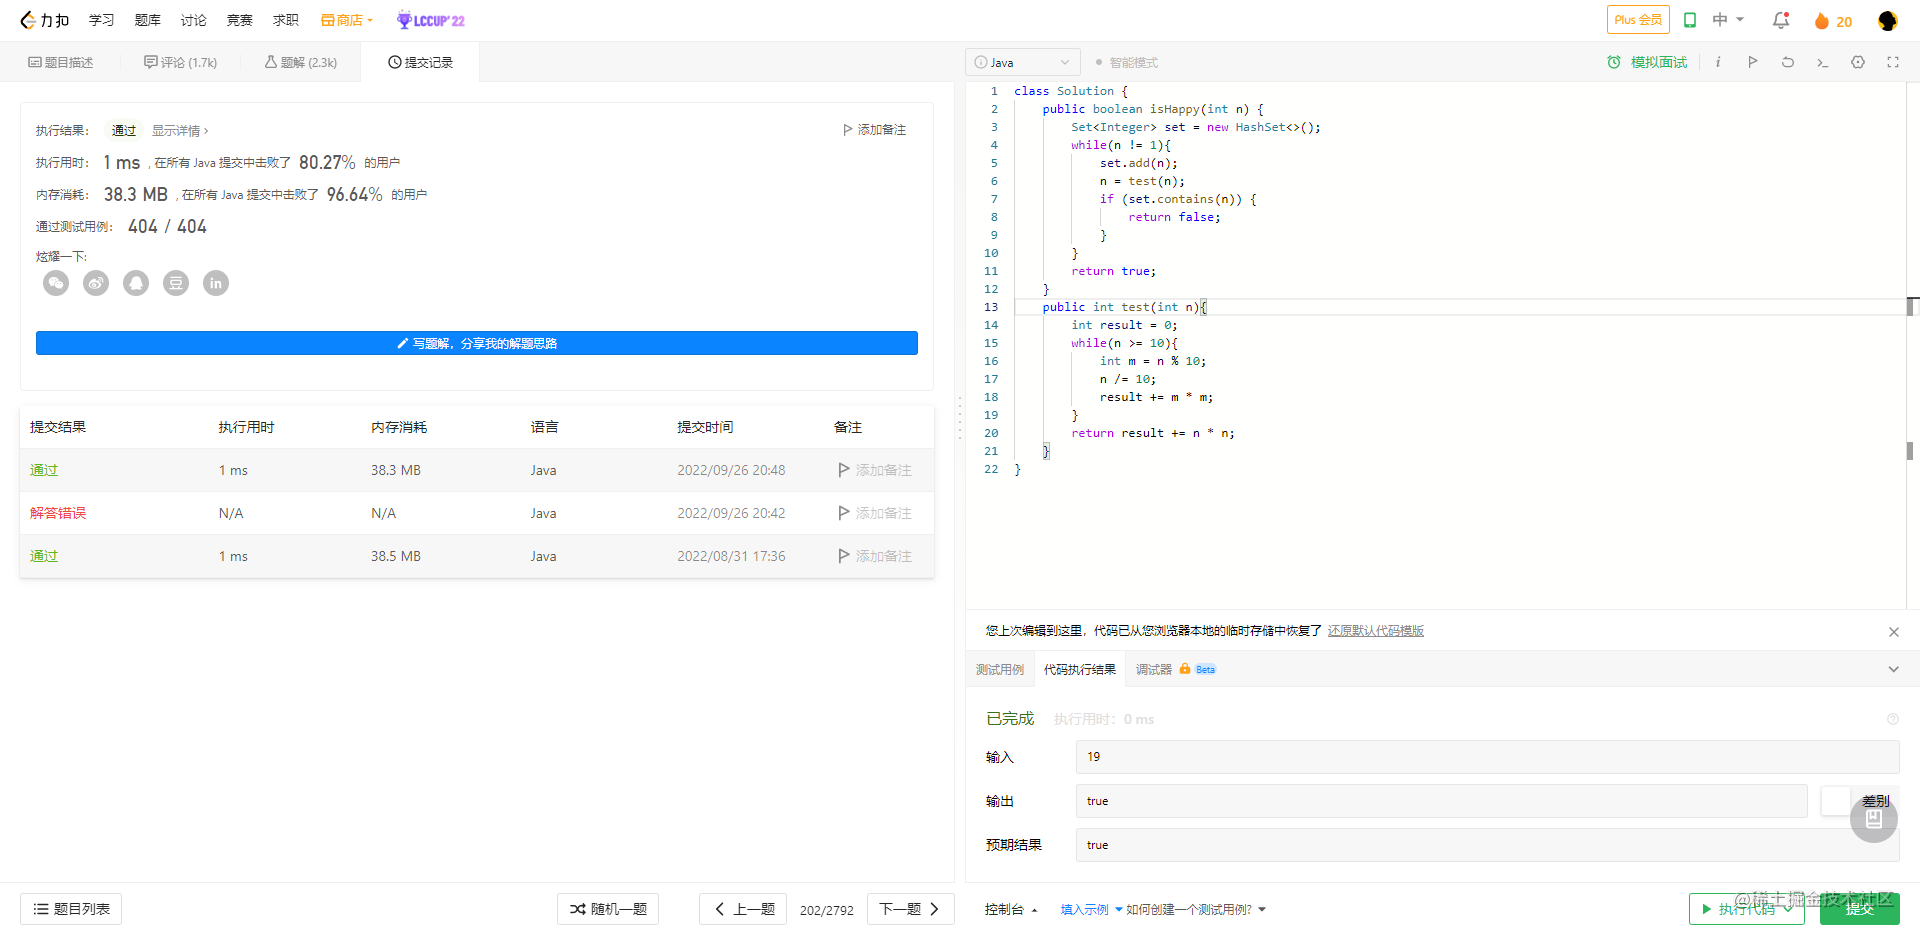Add note for 2022/09/26 20:48 submission

coord(875,470)
